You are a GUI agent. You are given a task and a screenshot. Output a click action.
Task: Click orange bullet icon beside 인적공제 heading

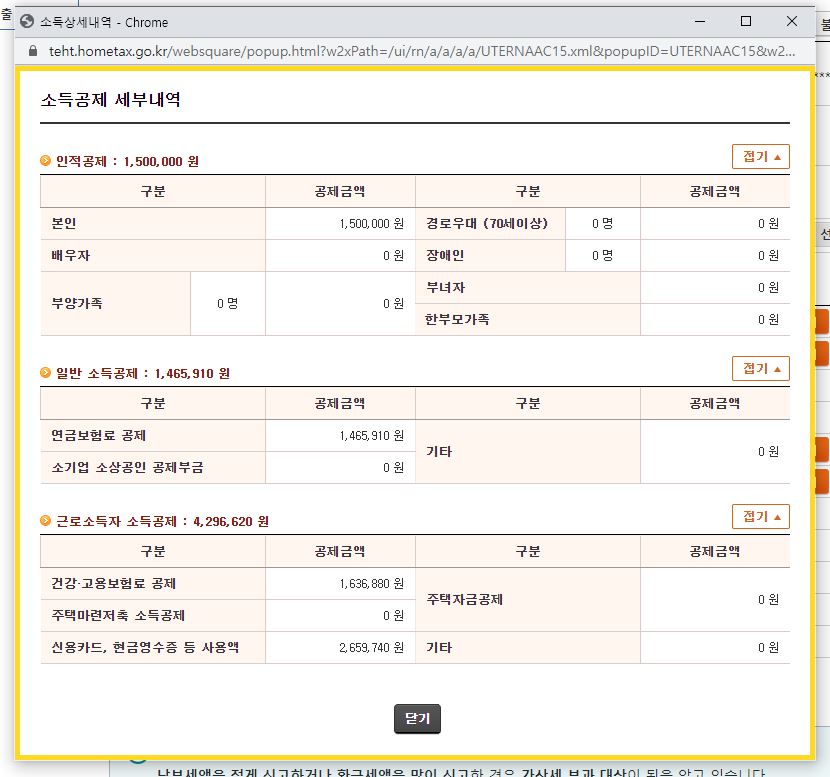point(46,161)
